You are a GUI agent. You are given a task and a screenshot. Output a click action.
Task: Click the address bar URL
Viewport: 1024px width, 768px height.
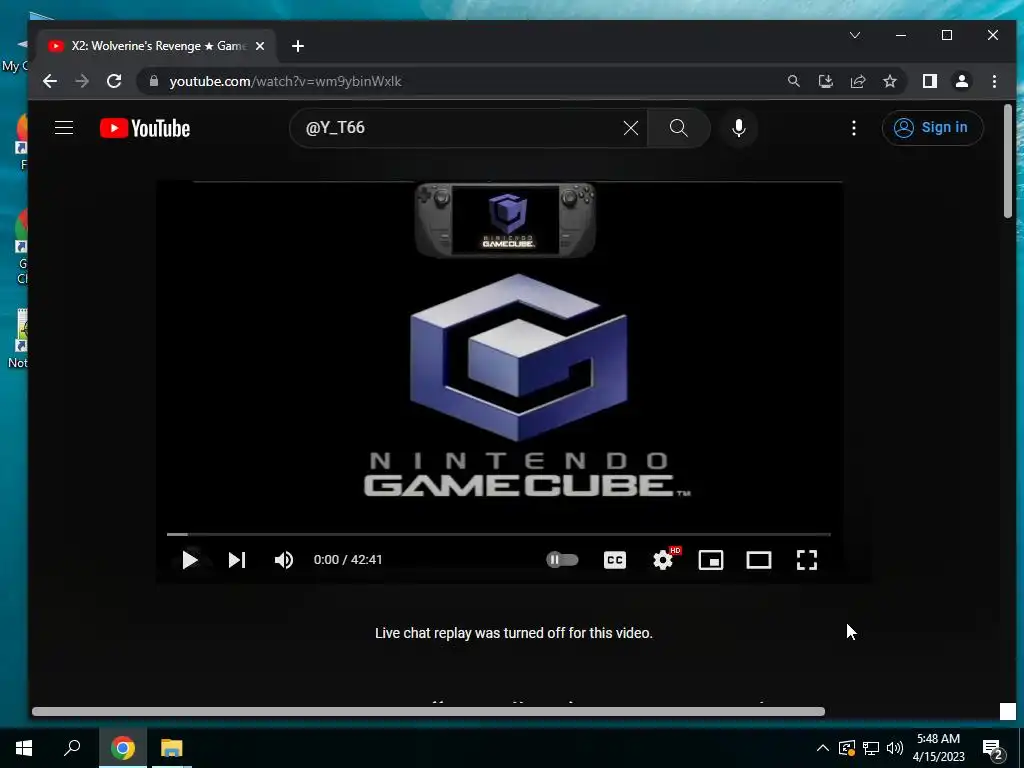(x=285, y=82)
